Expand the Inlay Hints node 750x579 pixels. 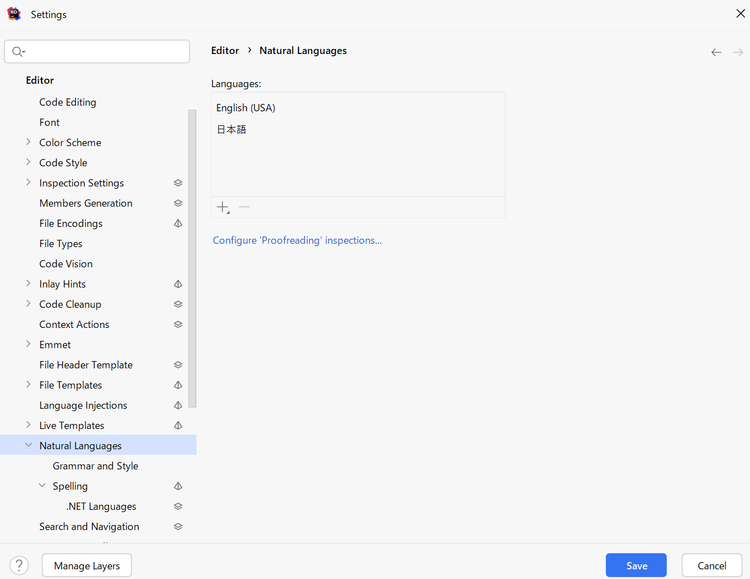coord(28,284)
